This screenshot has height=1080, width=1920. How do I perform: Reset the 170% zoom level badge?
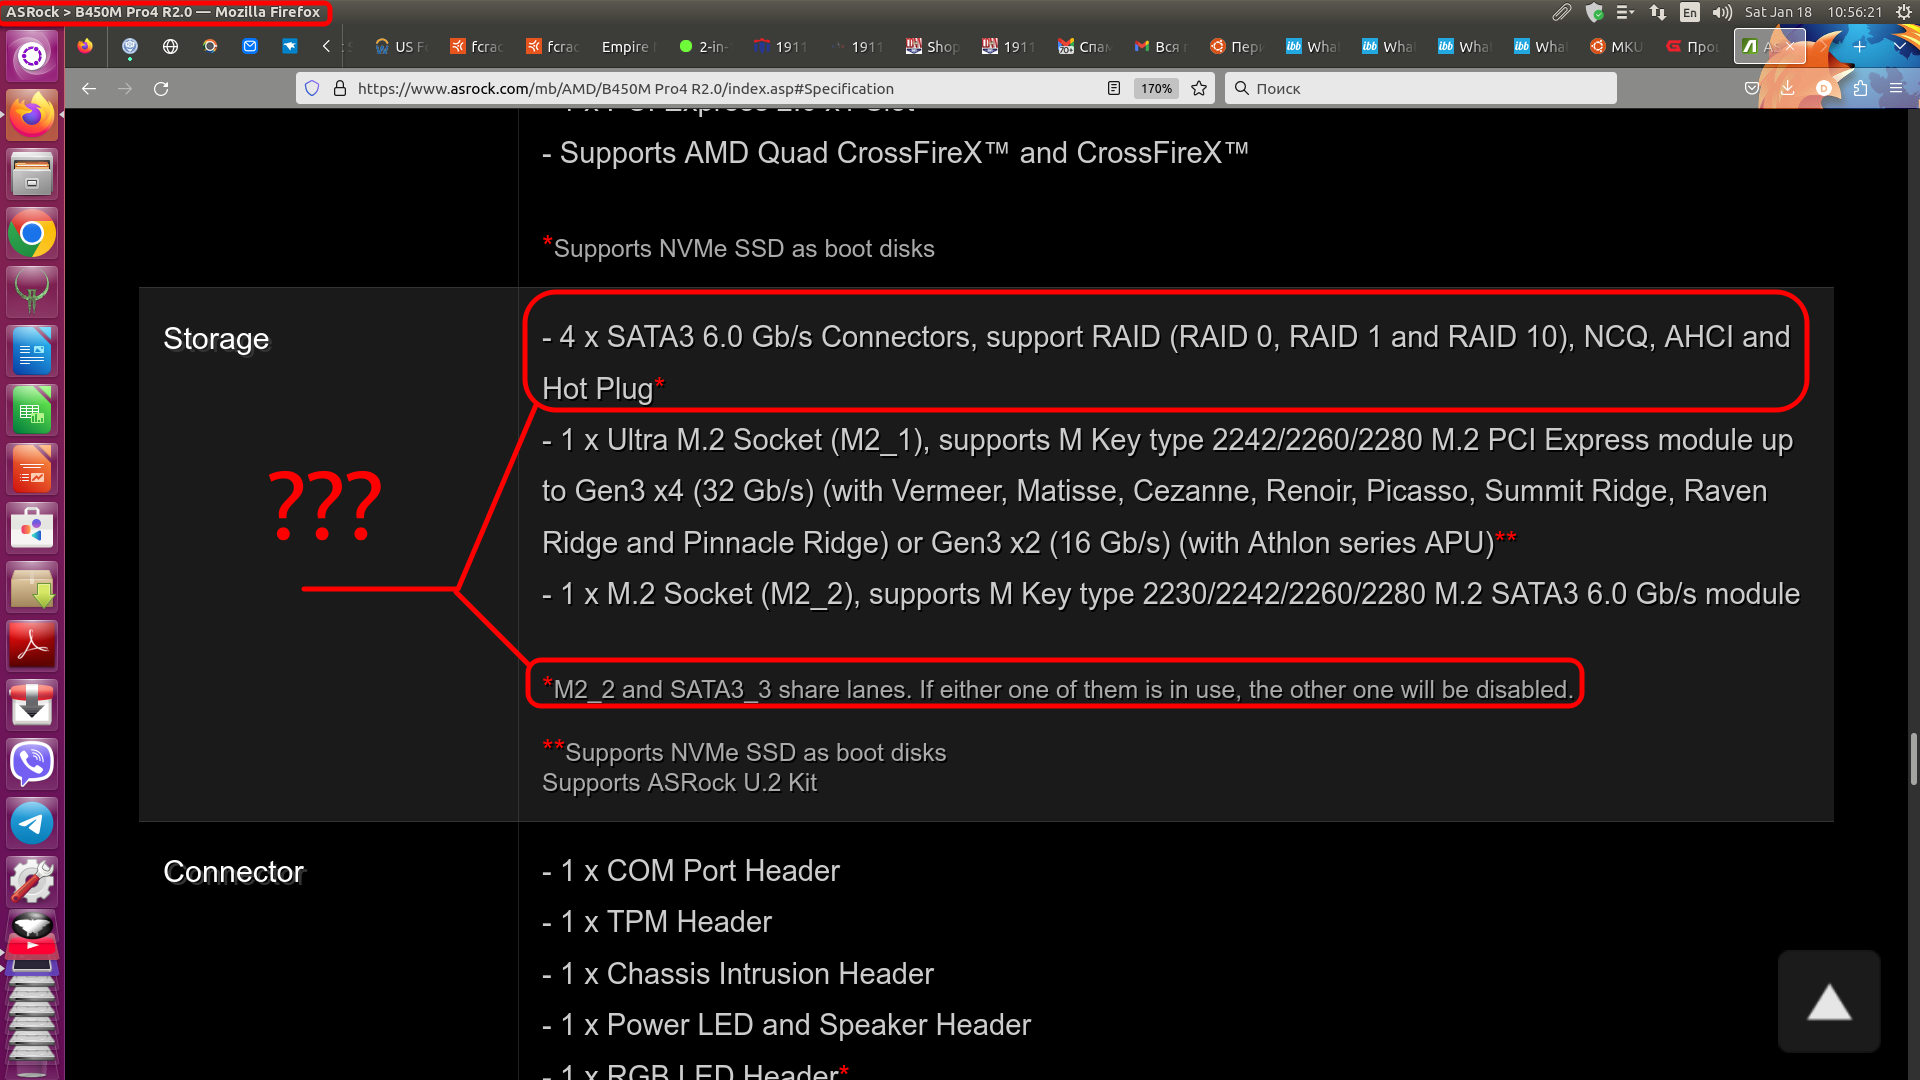pyautogui.click(x=1156, y=89)
